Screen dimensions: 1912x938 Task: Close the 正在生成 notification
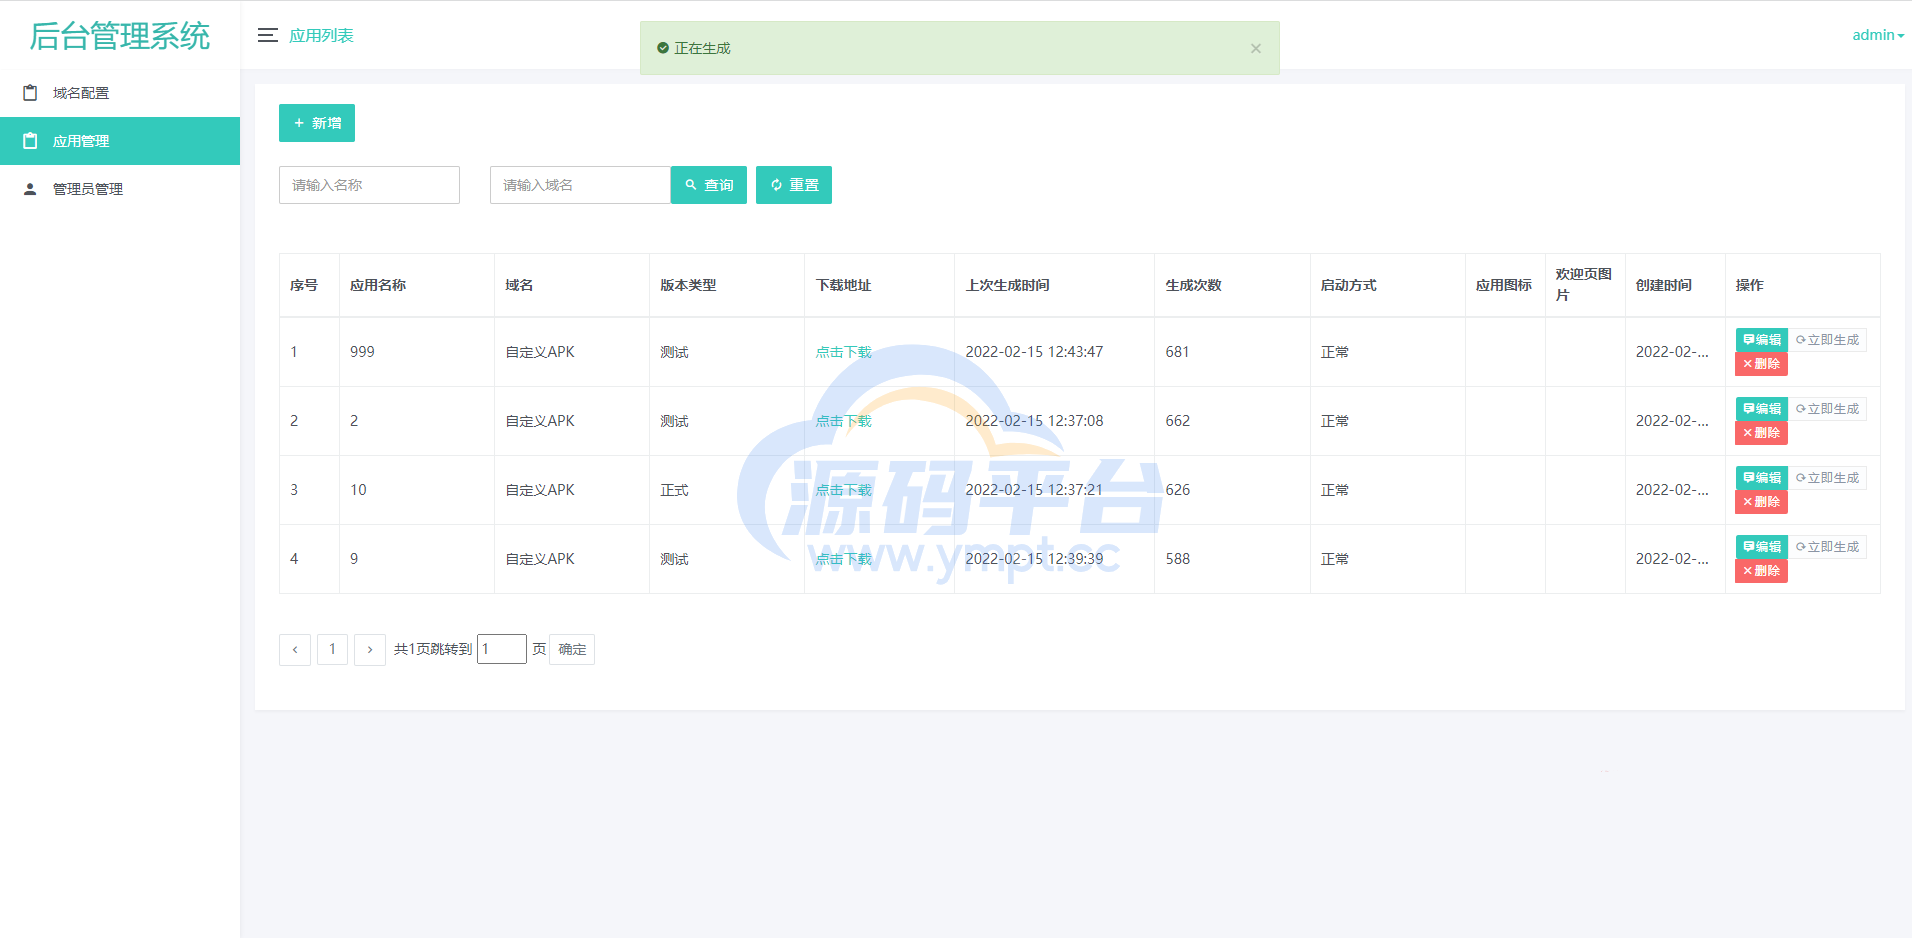point(1256,48)
